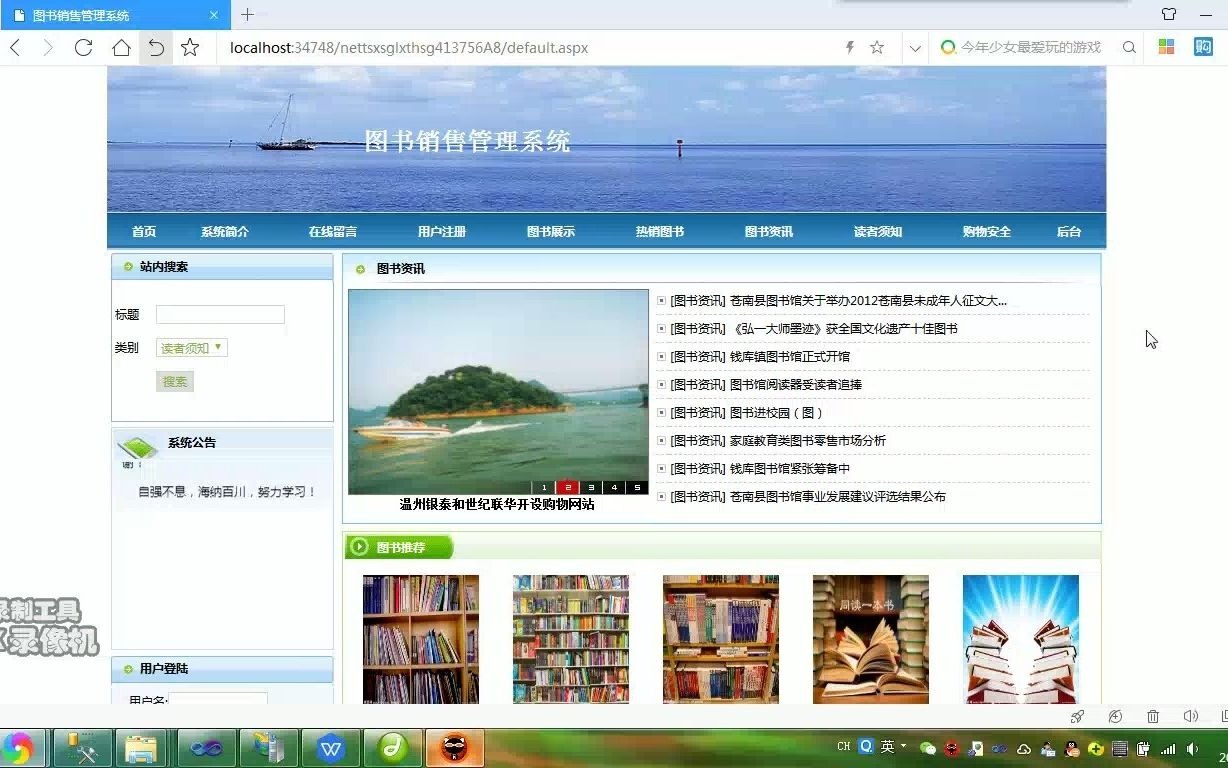The height and width of the screenshot is (768, 1228).
Task: Click the browser refresh icon
Action: 84,48
